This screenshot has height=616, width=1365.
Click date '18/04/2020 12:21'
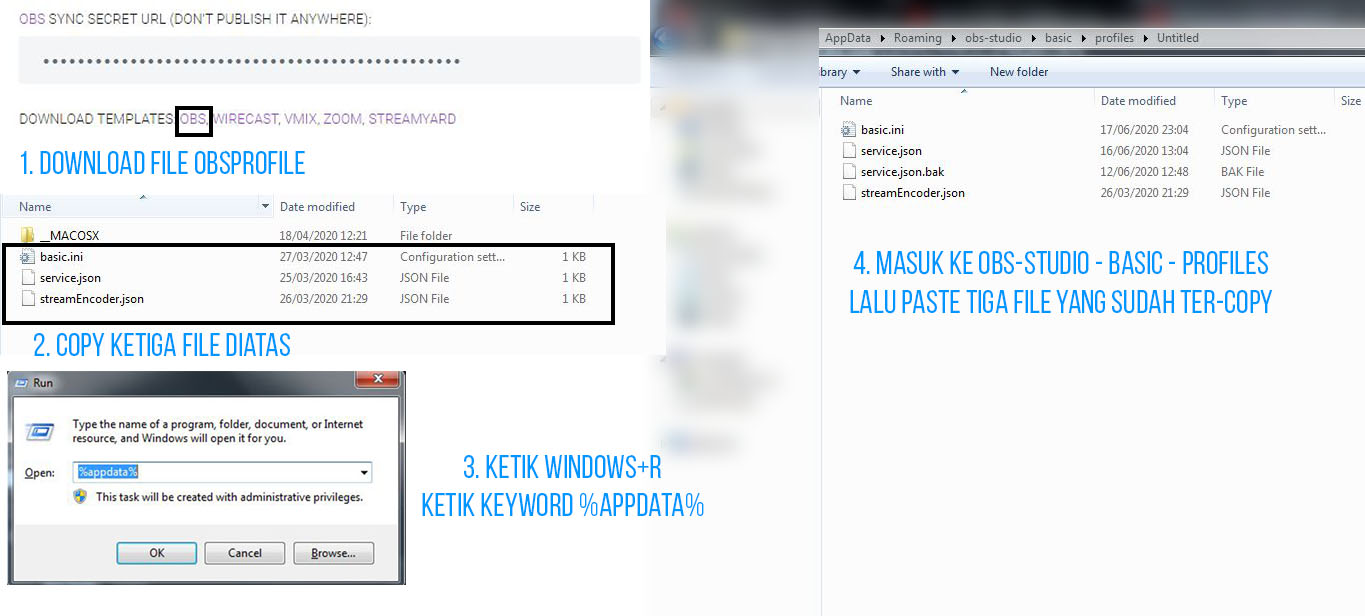pyautogui.click(x=323, y=236)
